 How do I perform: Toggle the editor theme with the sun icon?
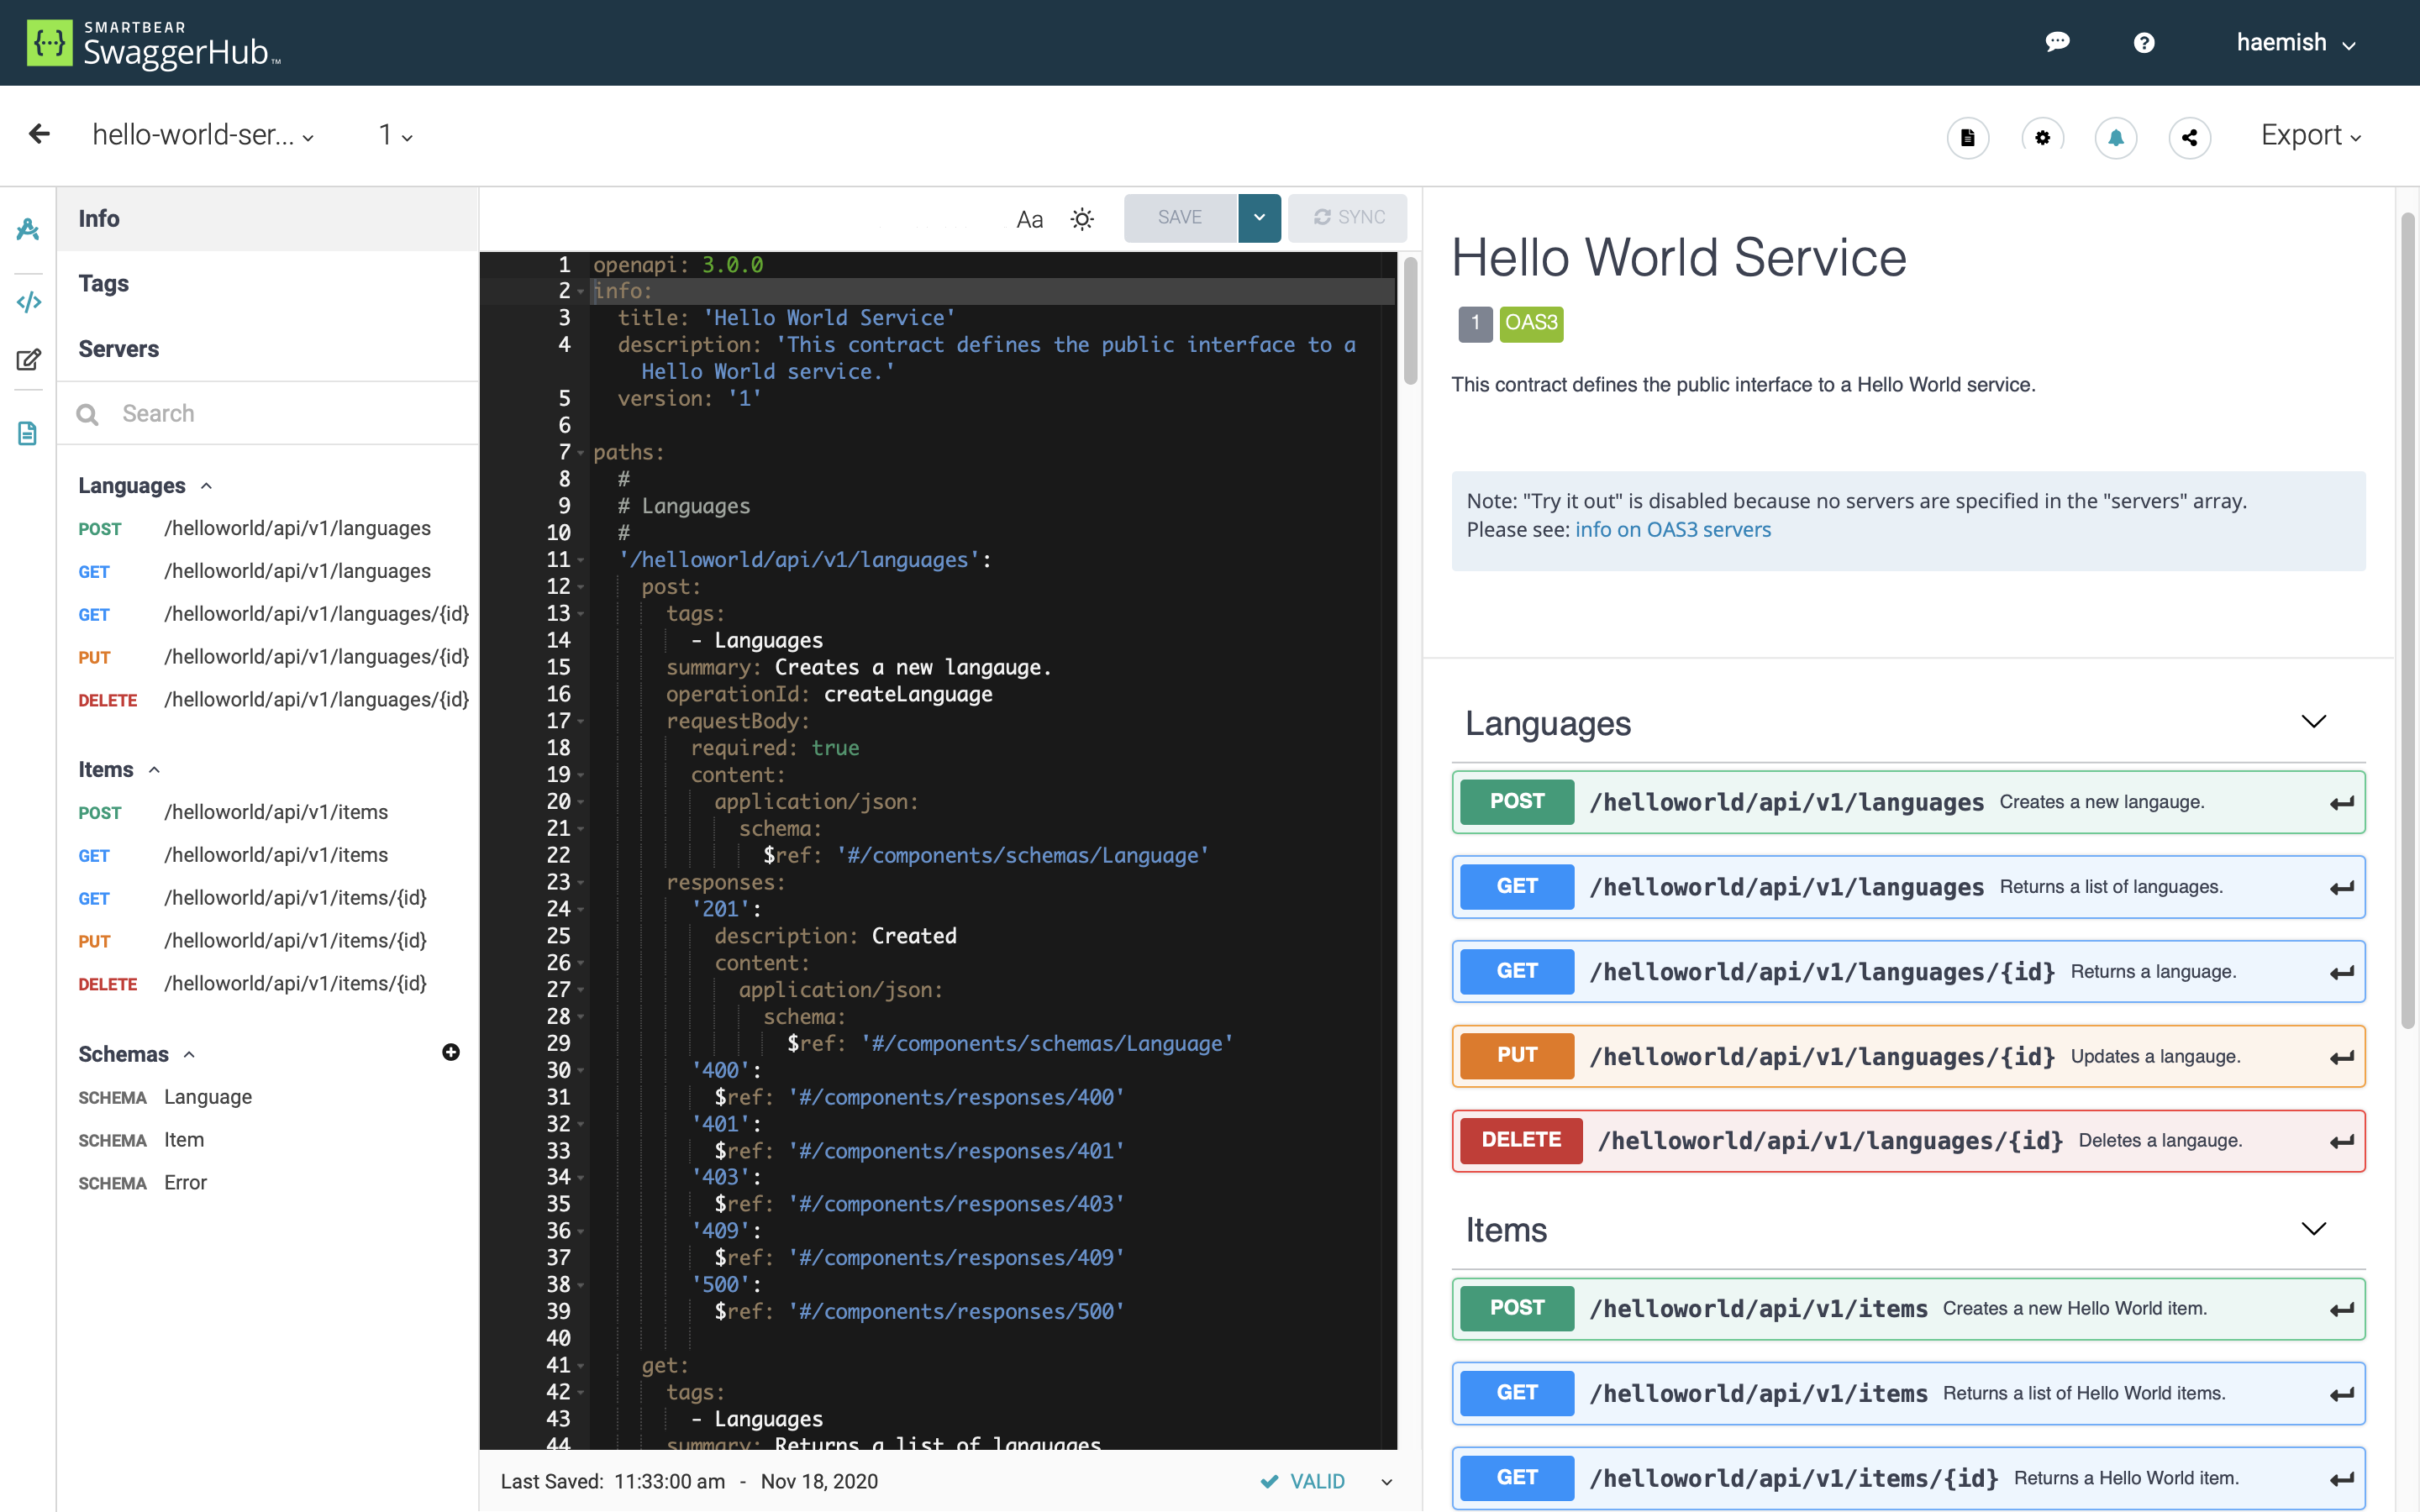[1082, 218]
